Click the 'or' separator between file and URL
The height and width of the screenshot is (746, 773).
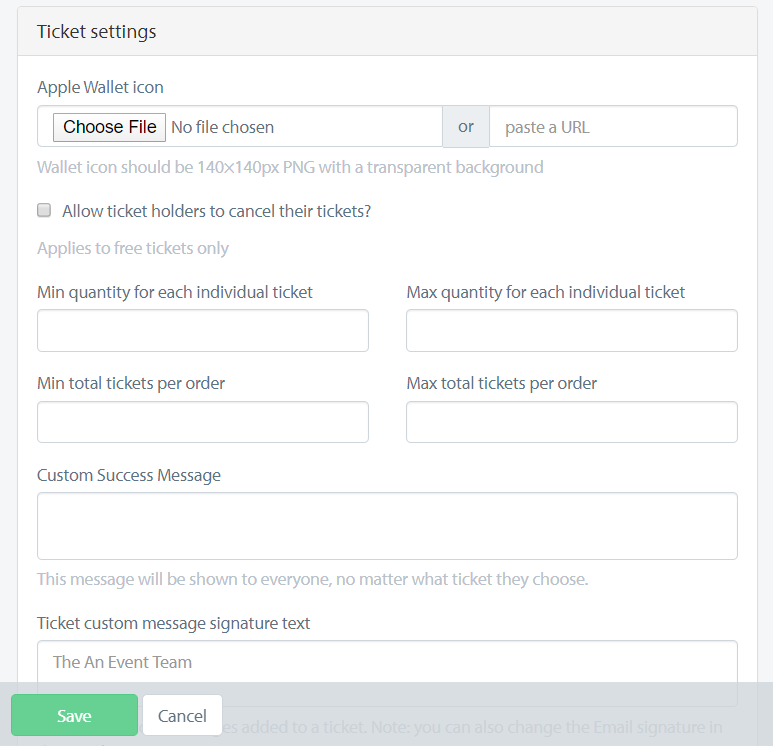click(x=466, y=127)
